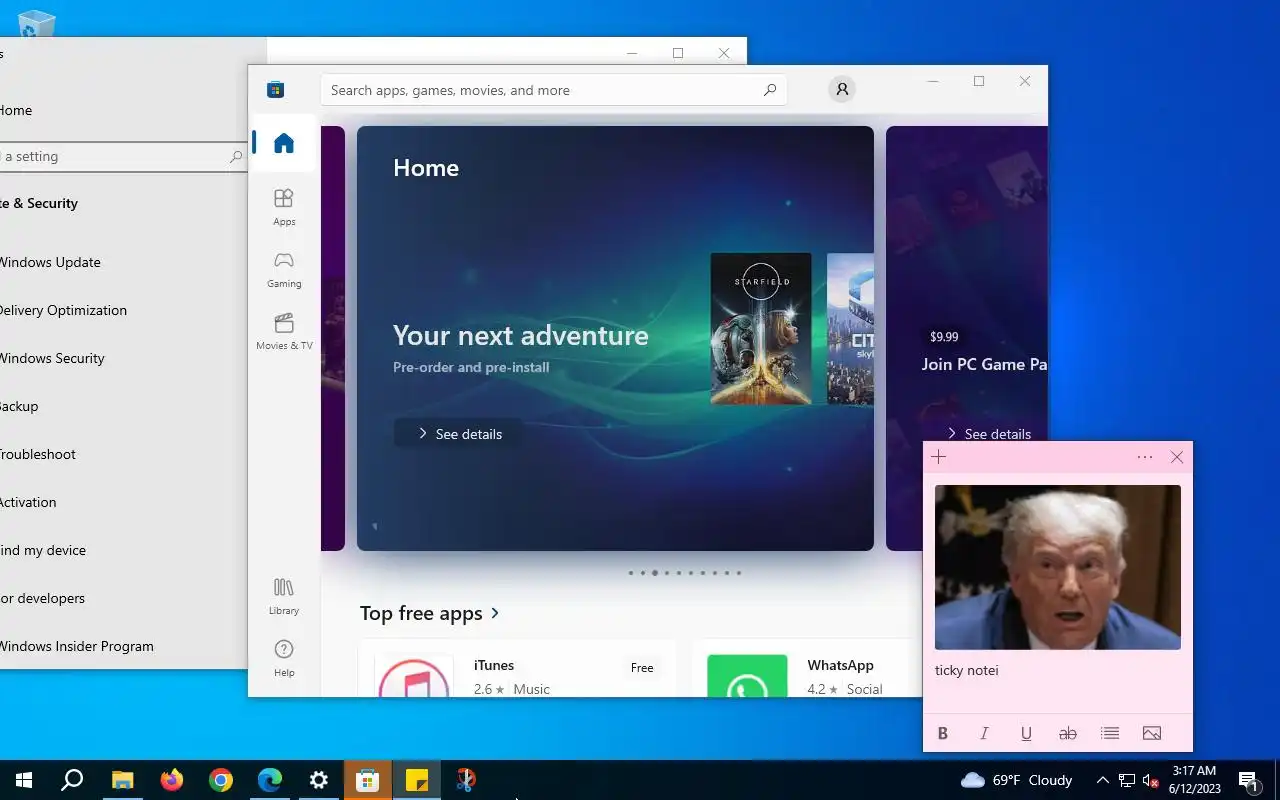
Task: Open network status tray icon
Action: (1127, 780)
